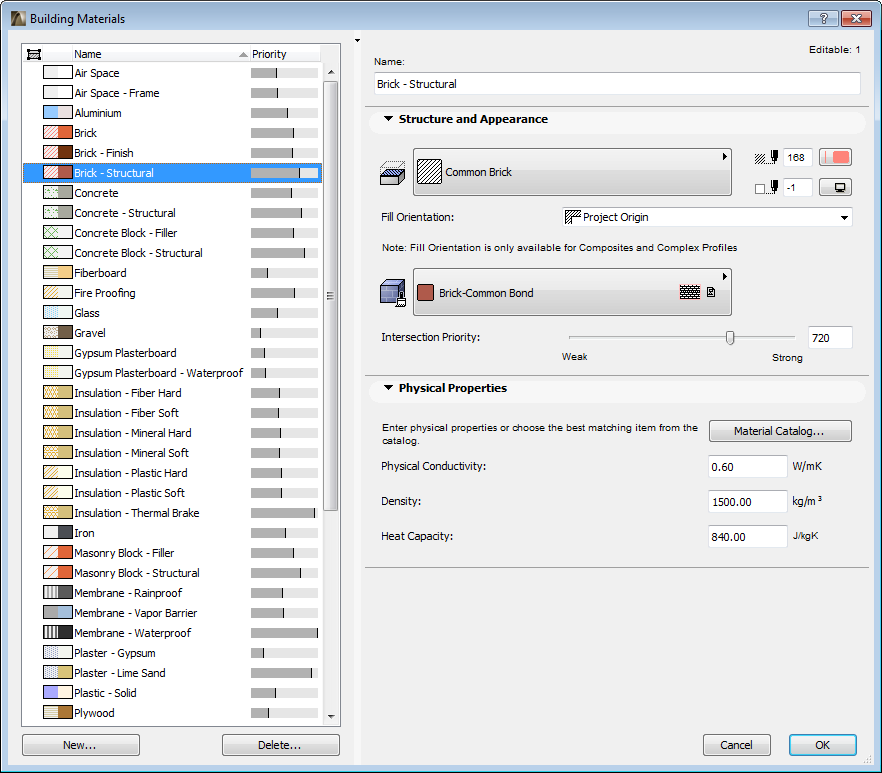This screenshot has width=882, height=773.
Task: Click the foreground pen number field 168
Action: click(x=798, y=158)
